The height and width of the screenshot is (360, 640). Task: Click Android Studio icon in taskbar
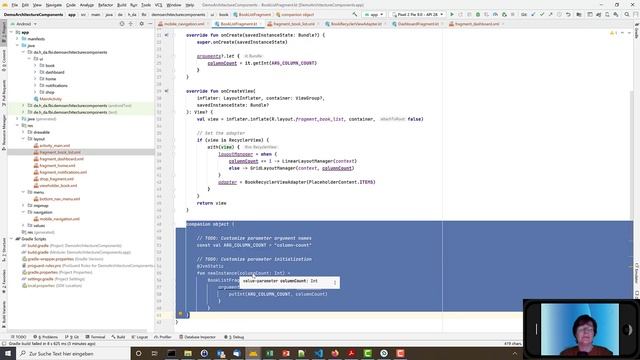[253, 353]
